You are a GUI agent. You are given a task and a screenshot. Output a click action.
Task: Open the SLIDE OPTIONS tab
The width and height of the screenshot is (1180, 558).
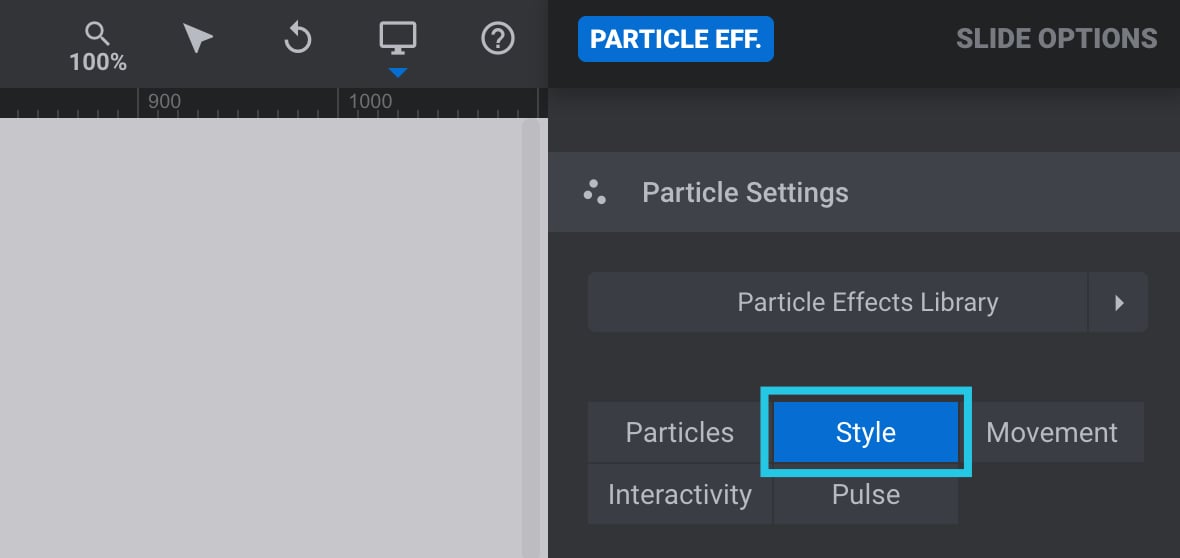pos(1057,38)
